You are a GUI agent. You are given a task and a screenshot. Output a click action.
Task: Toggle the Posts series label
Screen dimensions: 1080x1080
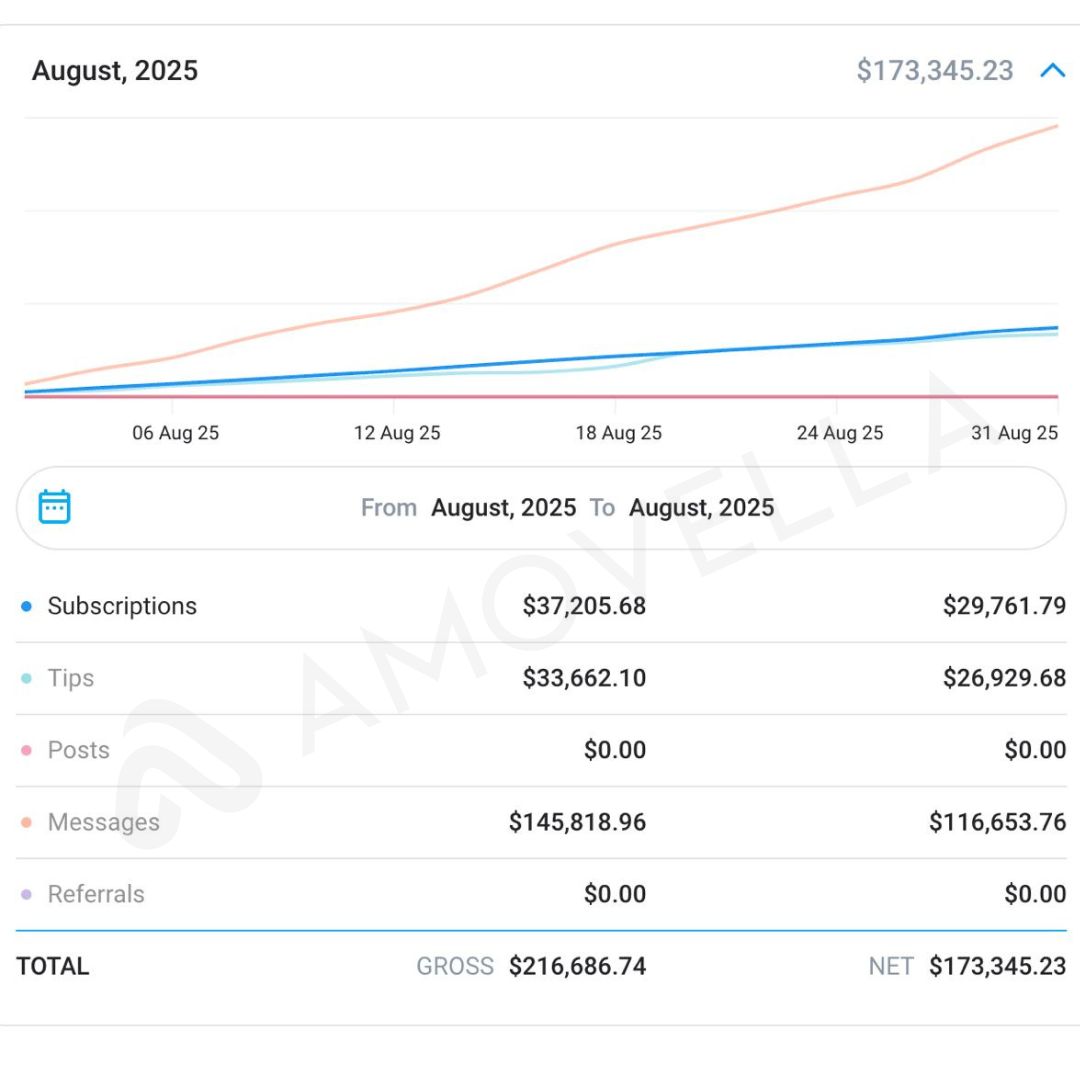pos(79,750)
